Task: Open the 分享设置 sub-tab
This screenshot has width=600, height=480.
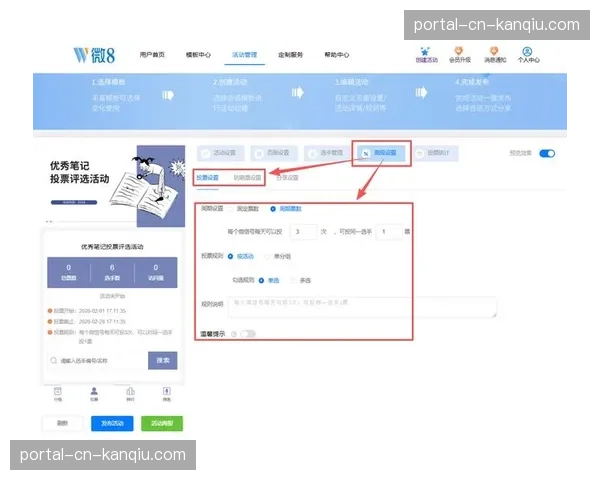Action: tap(287, 178)
